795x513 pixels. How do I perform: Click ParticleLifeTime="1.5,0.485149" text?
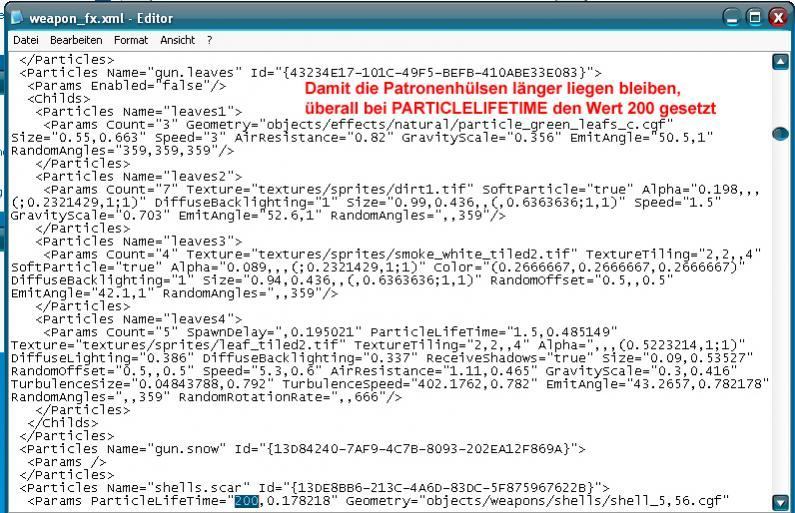coord(494,332)
